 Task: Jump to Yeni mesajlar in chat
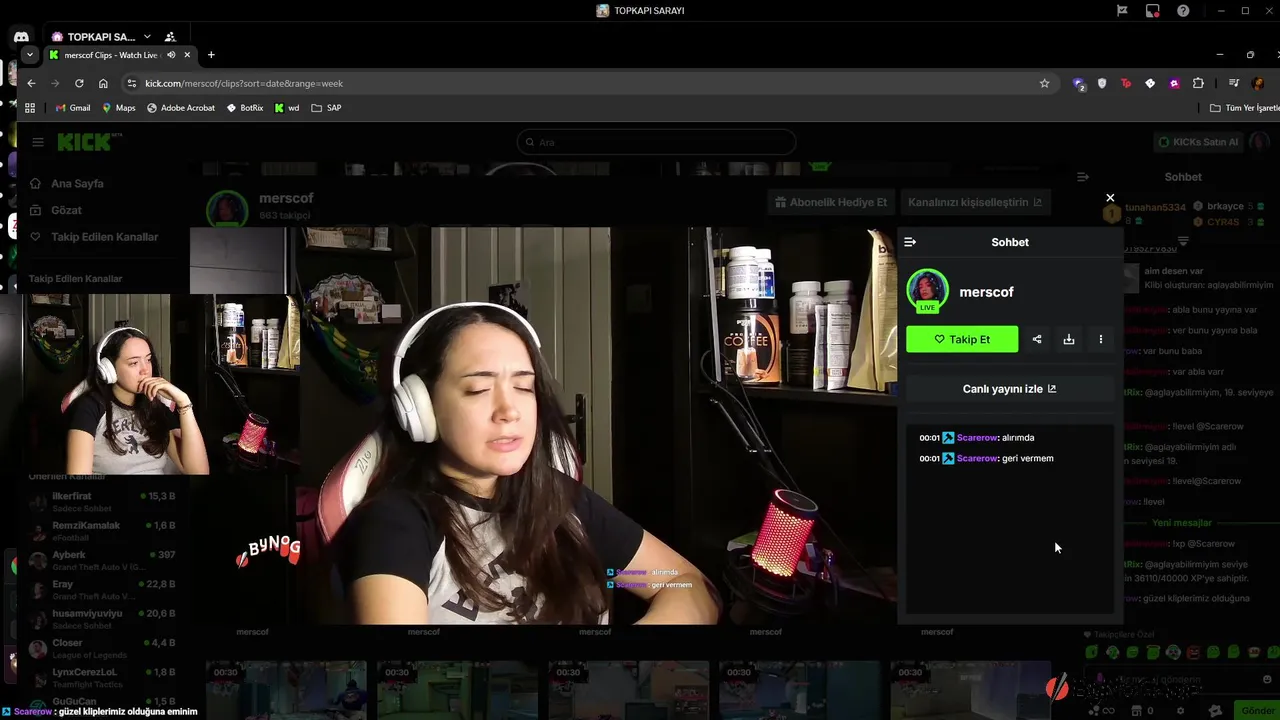tap(1182, 523)
